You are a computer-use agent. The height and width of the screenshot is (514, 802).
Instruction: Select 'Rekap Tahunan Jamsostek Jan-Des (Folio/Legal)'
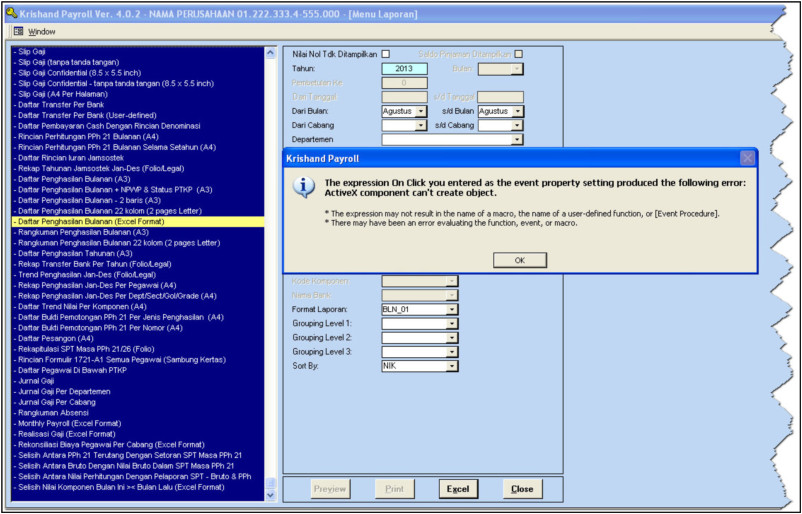138,168
